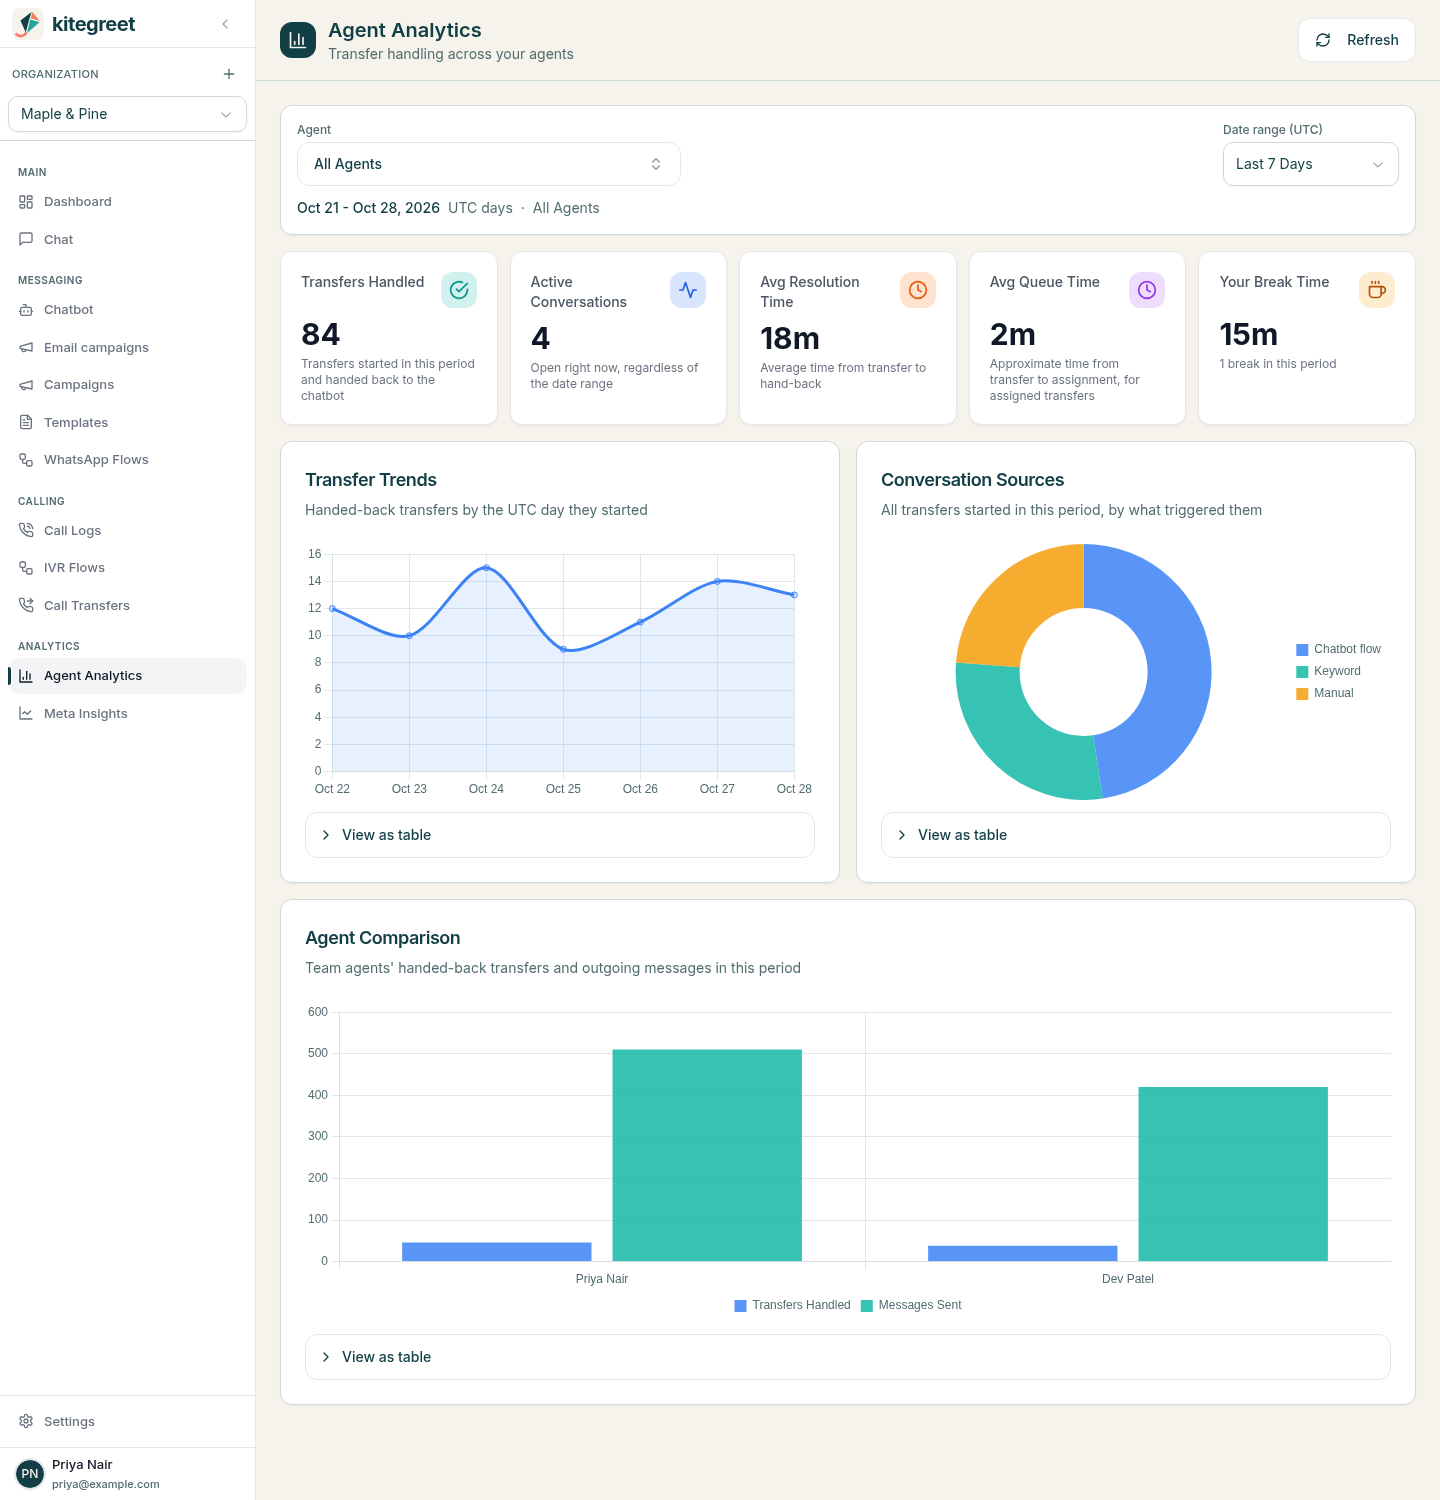
Task: Click the Agent Analytics header chart icon
Action: (298, 40)
